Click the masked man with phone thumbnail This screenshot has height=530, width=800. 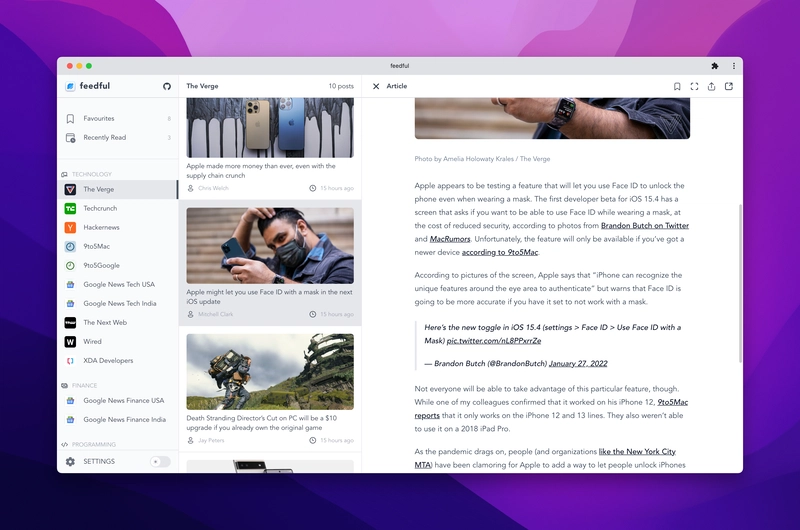click(270, 245)
